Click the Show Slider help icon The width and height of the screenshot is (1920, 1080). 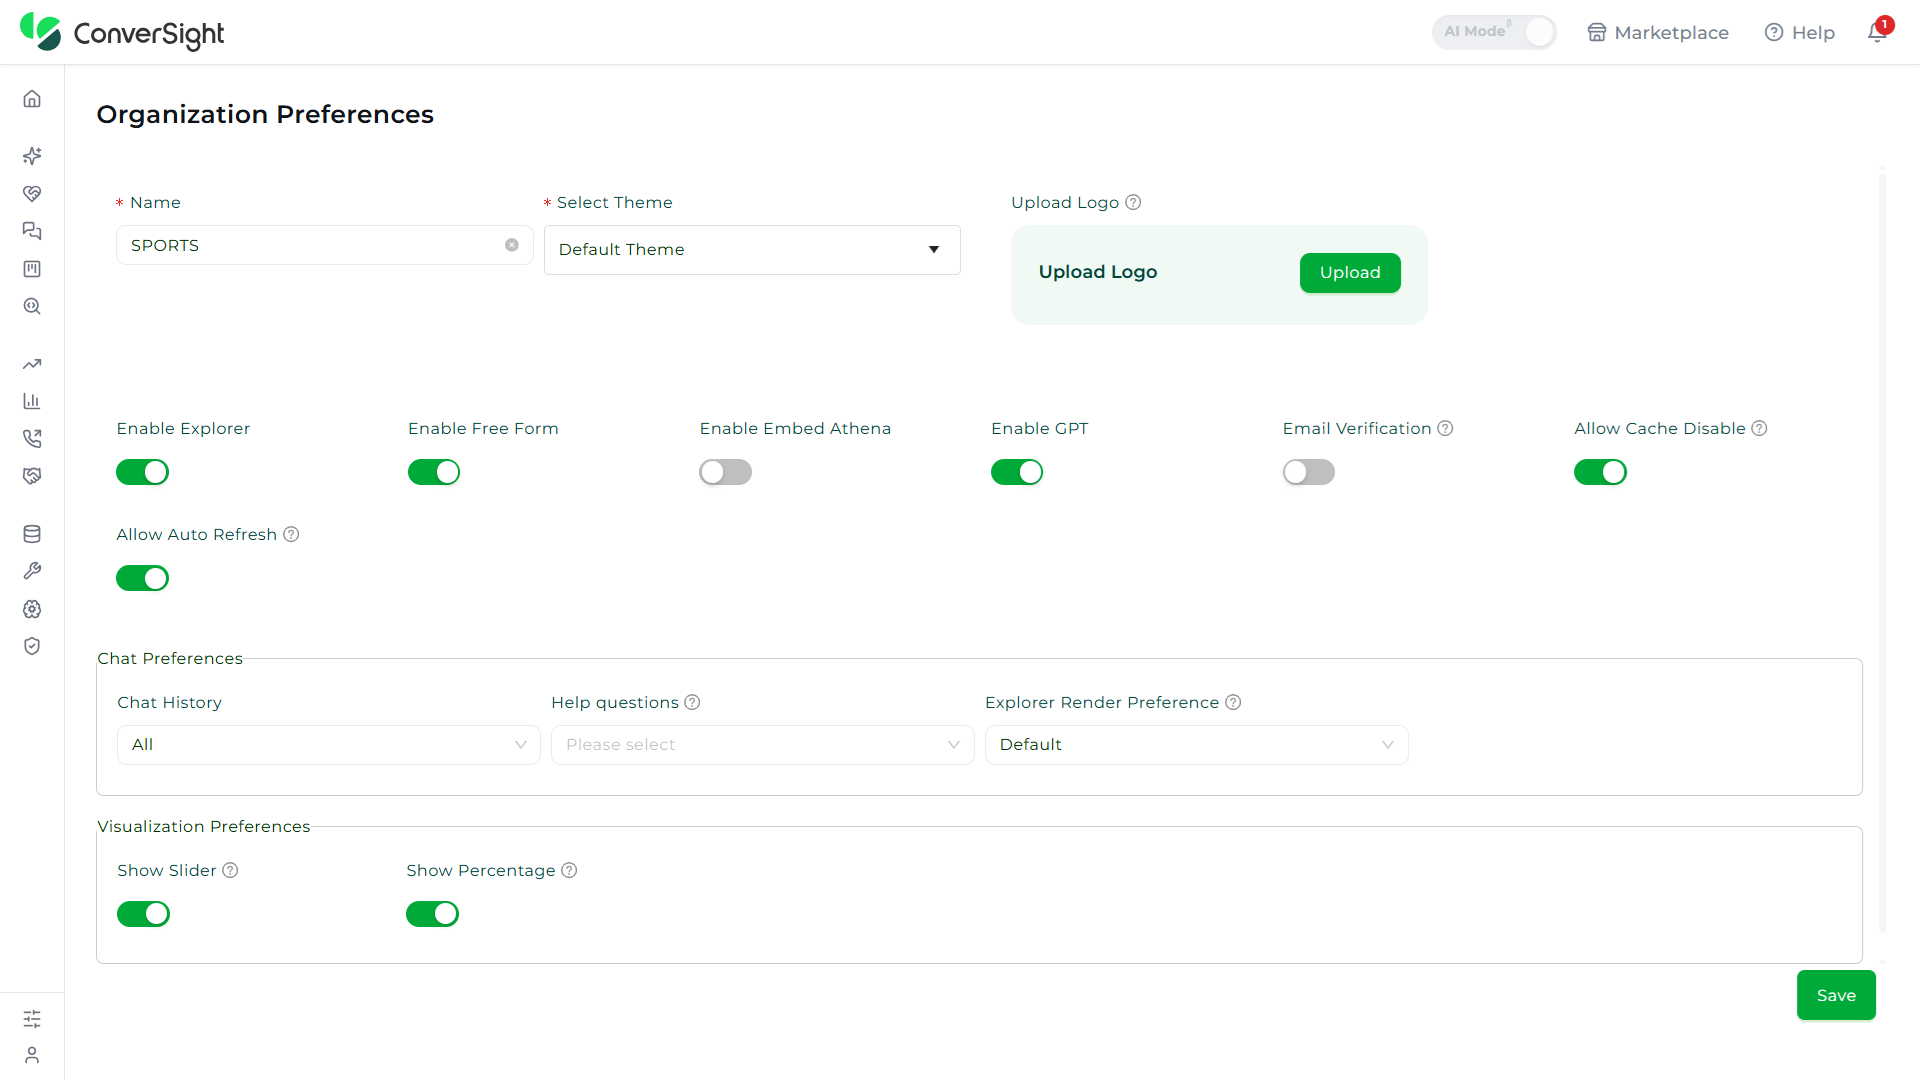[x=230, y=870]
